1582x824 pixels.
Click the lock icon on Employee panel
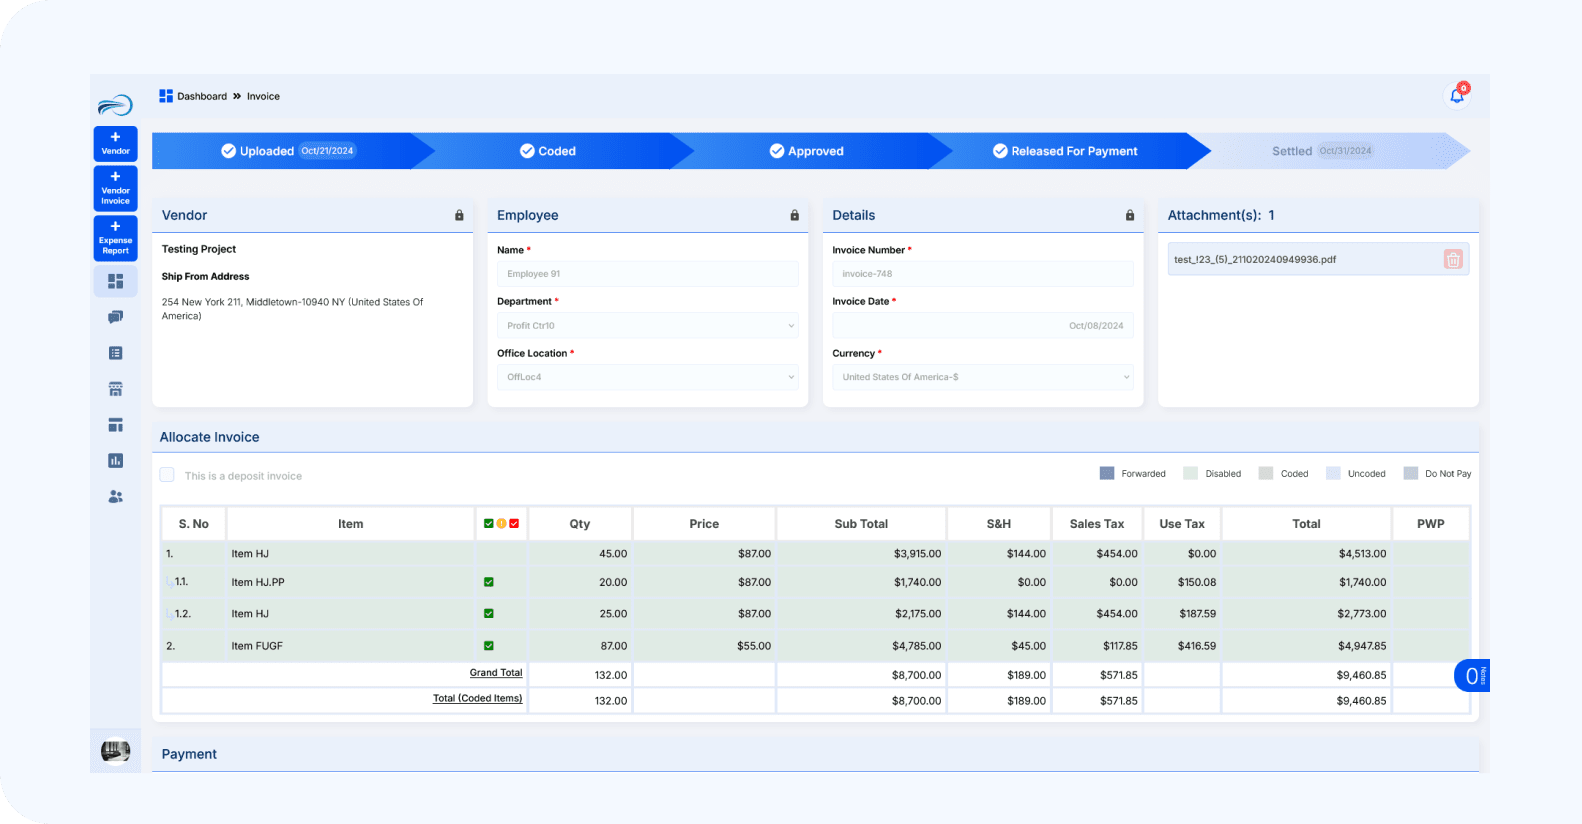(795, 215)
